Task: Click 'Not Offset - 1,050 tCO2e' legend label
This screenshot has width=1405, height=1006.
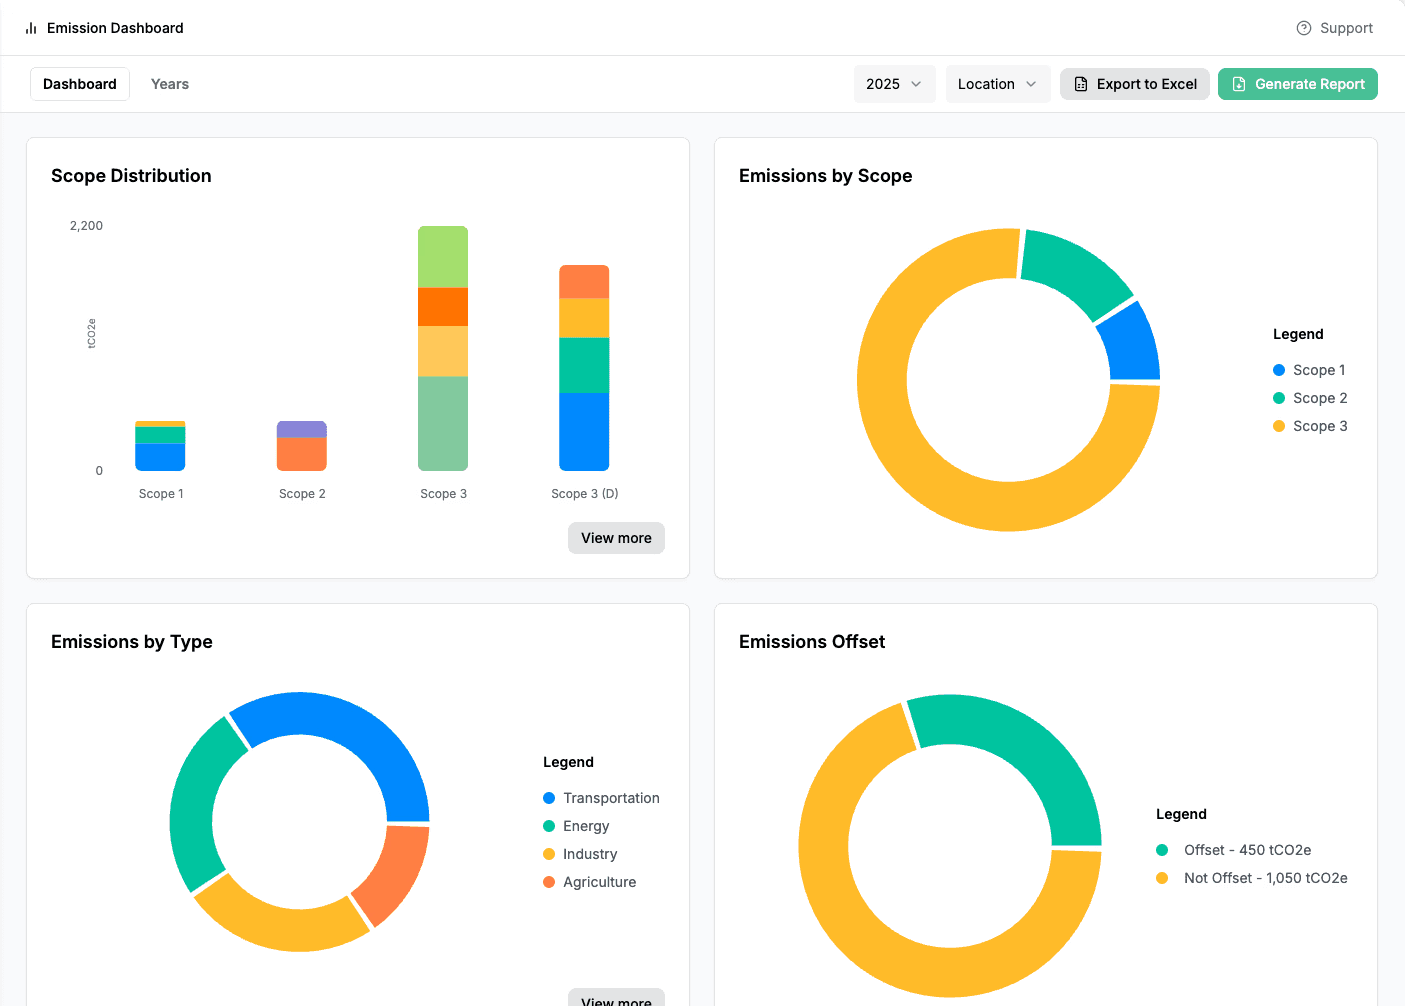Action: point(1265,878)
